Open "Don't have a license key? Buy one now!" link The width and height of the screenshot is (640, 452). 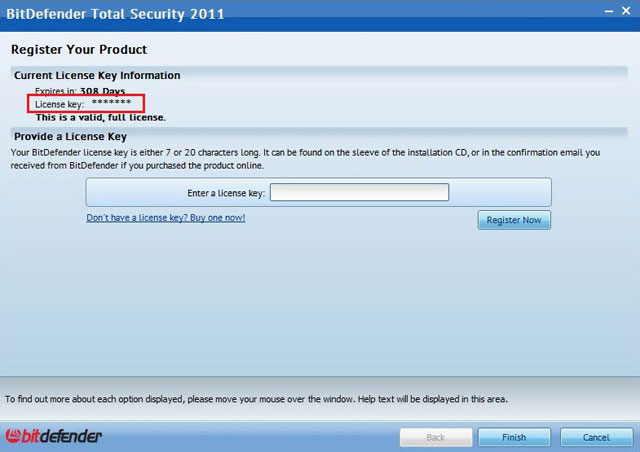pyautogui.click(x=166, y=218)
